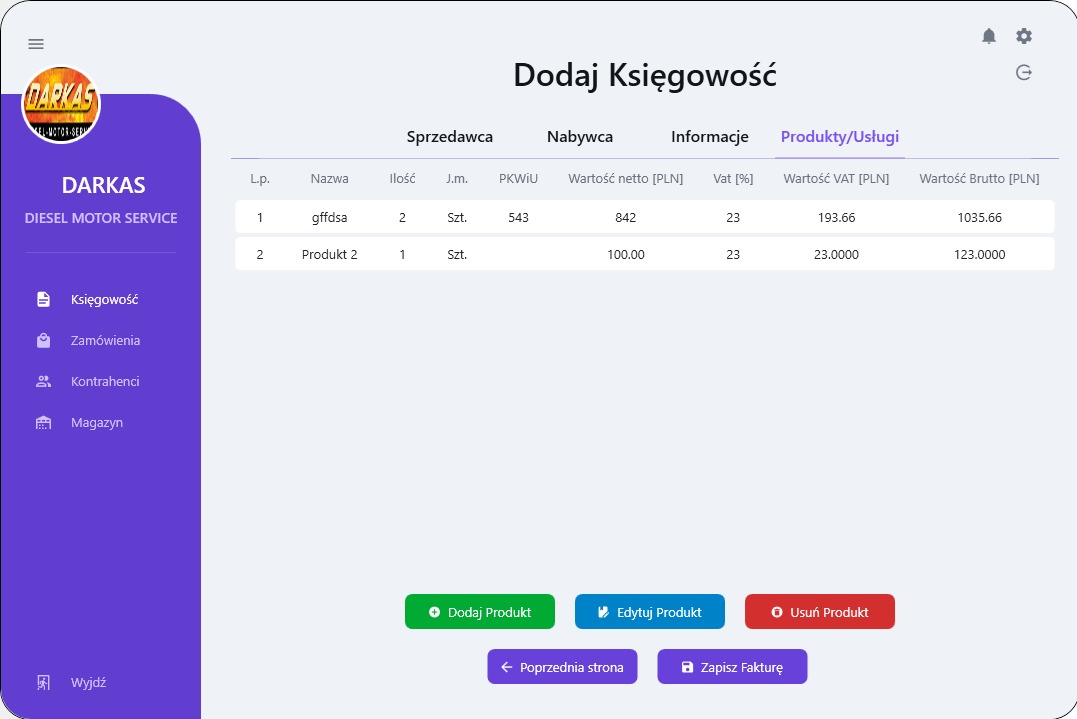1077x719 pixels.
Task: Go back with Poprzednia strona button
Action: [x=563, y=667]
